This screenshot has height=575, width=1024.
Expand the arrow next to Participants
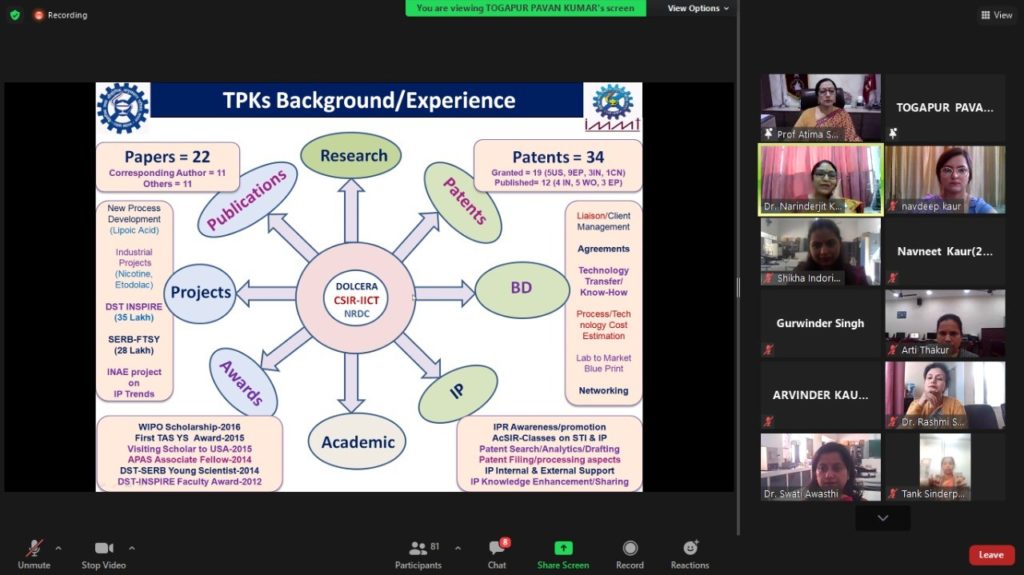coord(458,548)
